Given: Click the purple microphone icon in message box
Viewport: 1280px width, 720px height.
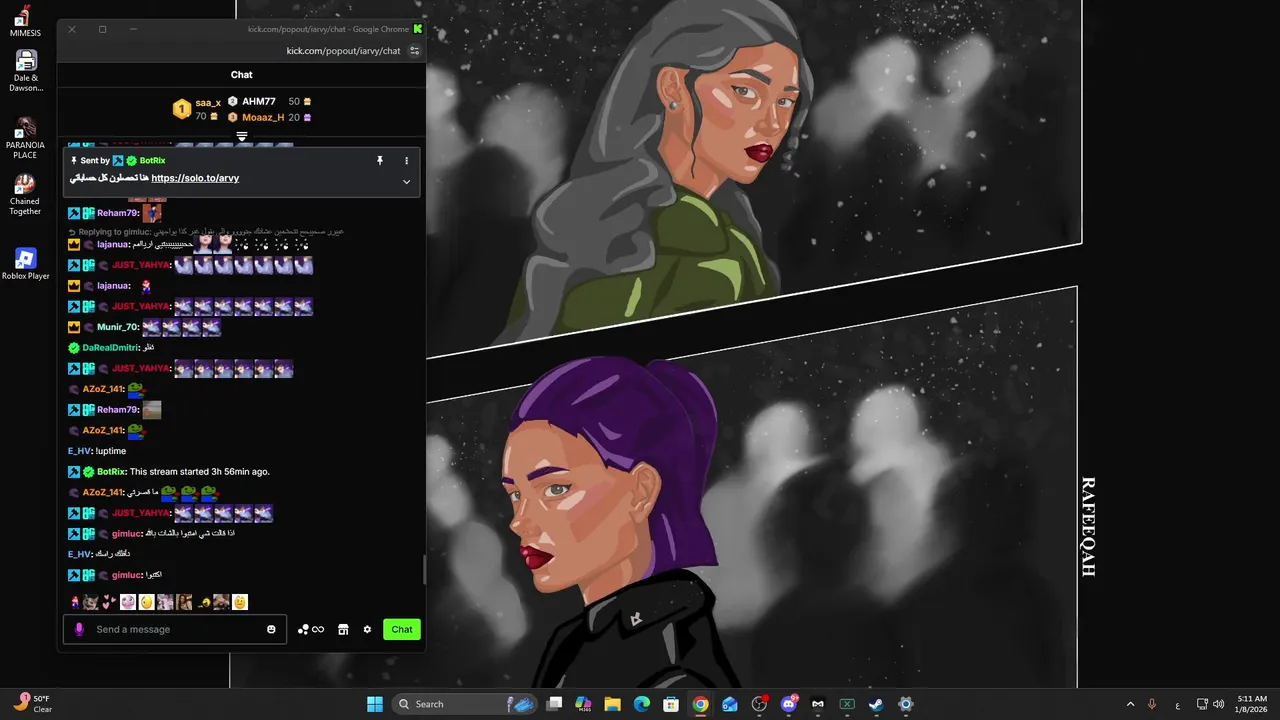Looking at the screenshot, I should [x=79, y=629].
